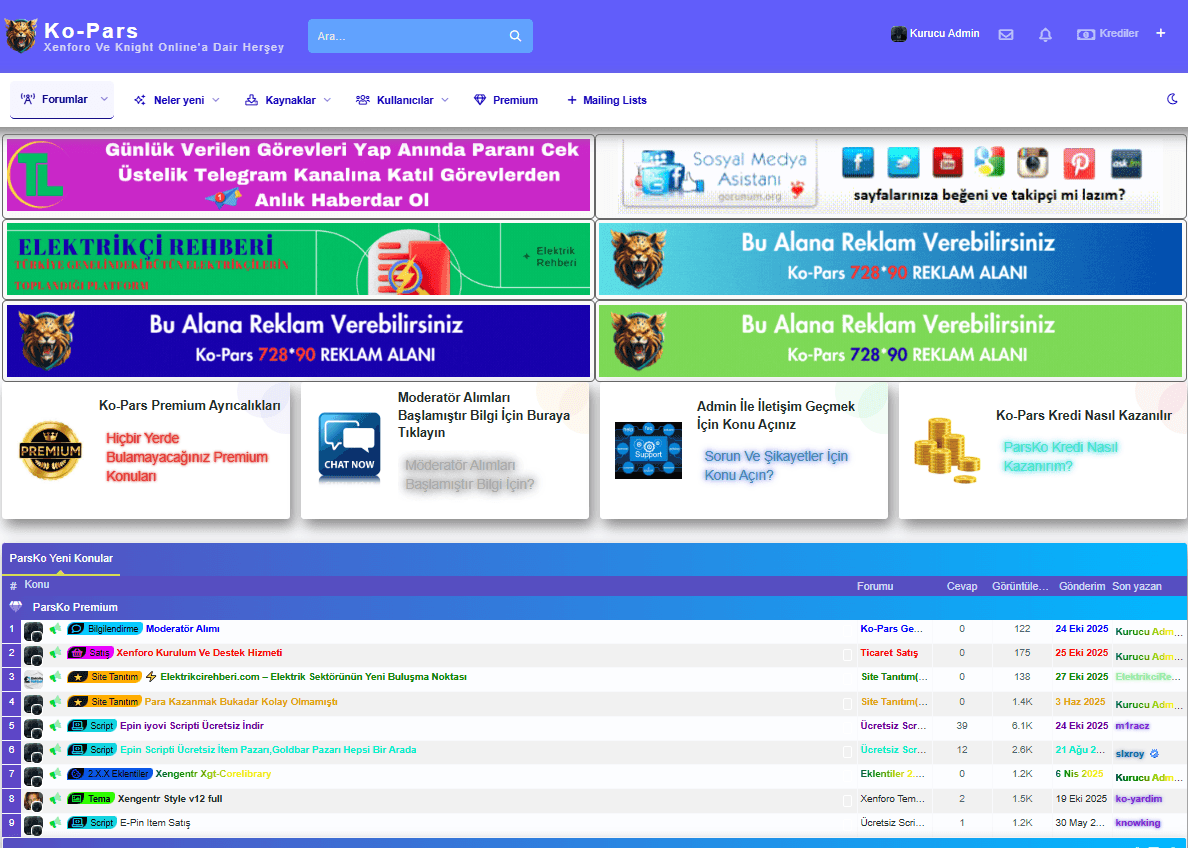Image resolution: width=1188 pixels, height=848 pixels.
Task: Click the magnifier search icon
Action: [515, 36]
